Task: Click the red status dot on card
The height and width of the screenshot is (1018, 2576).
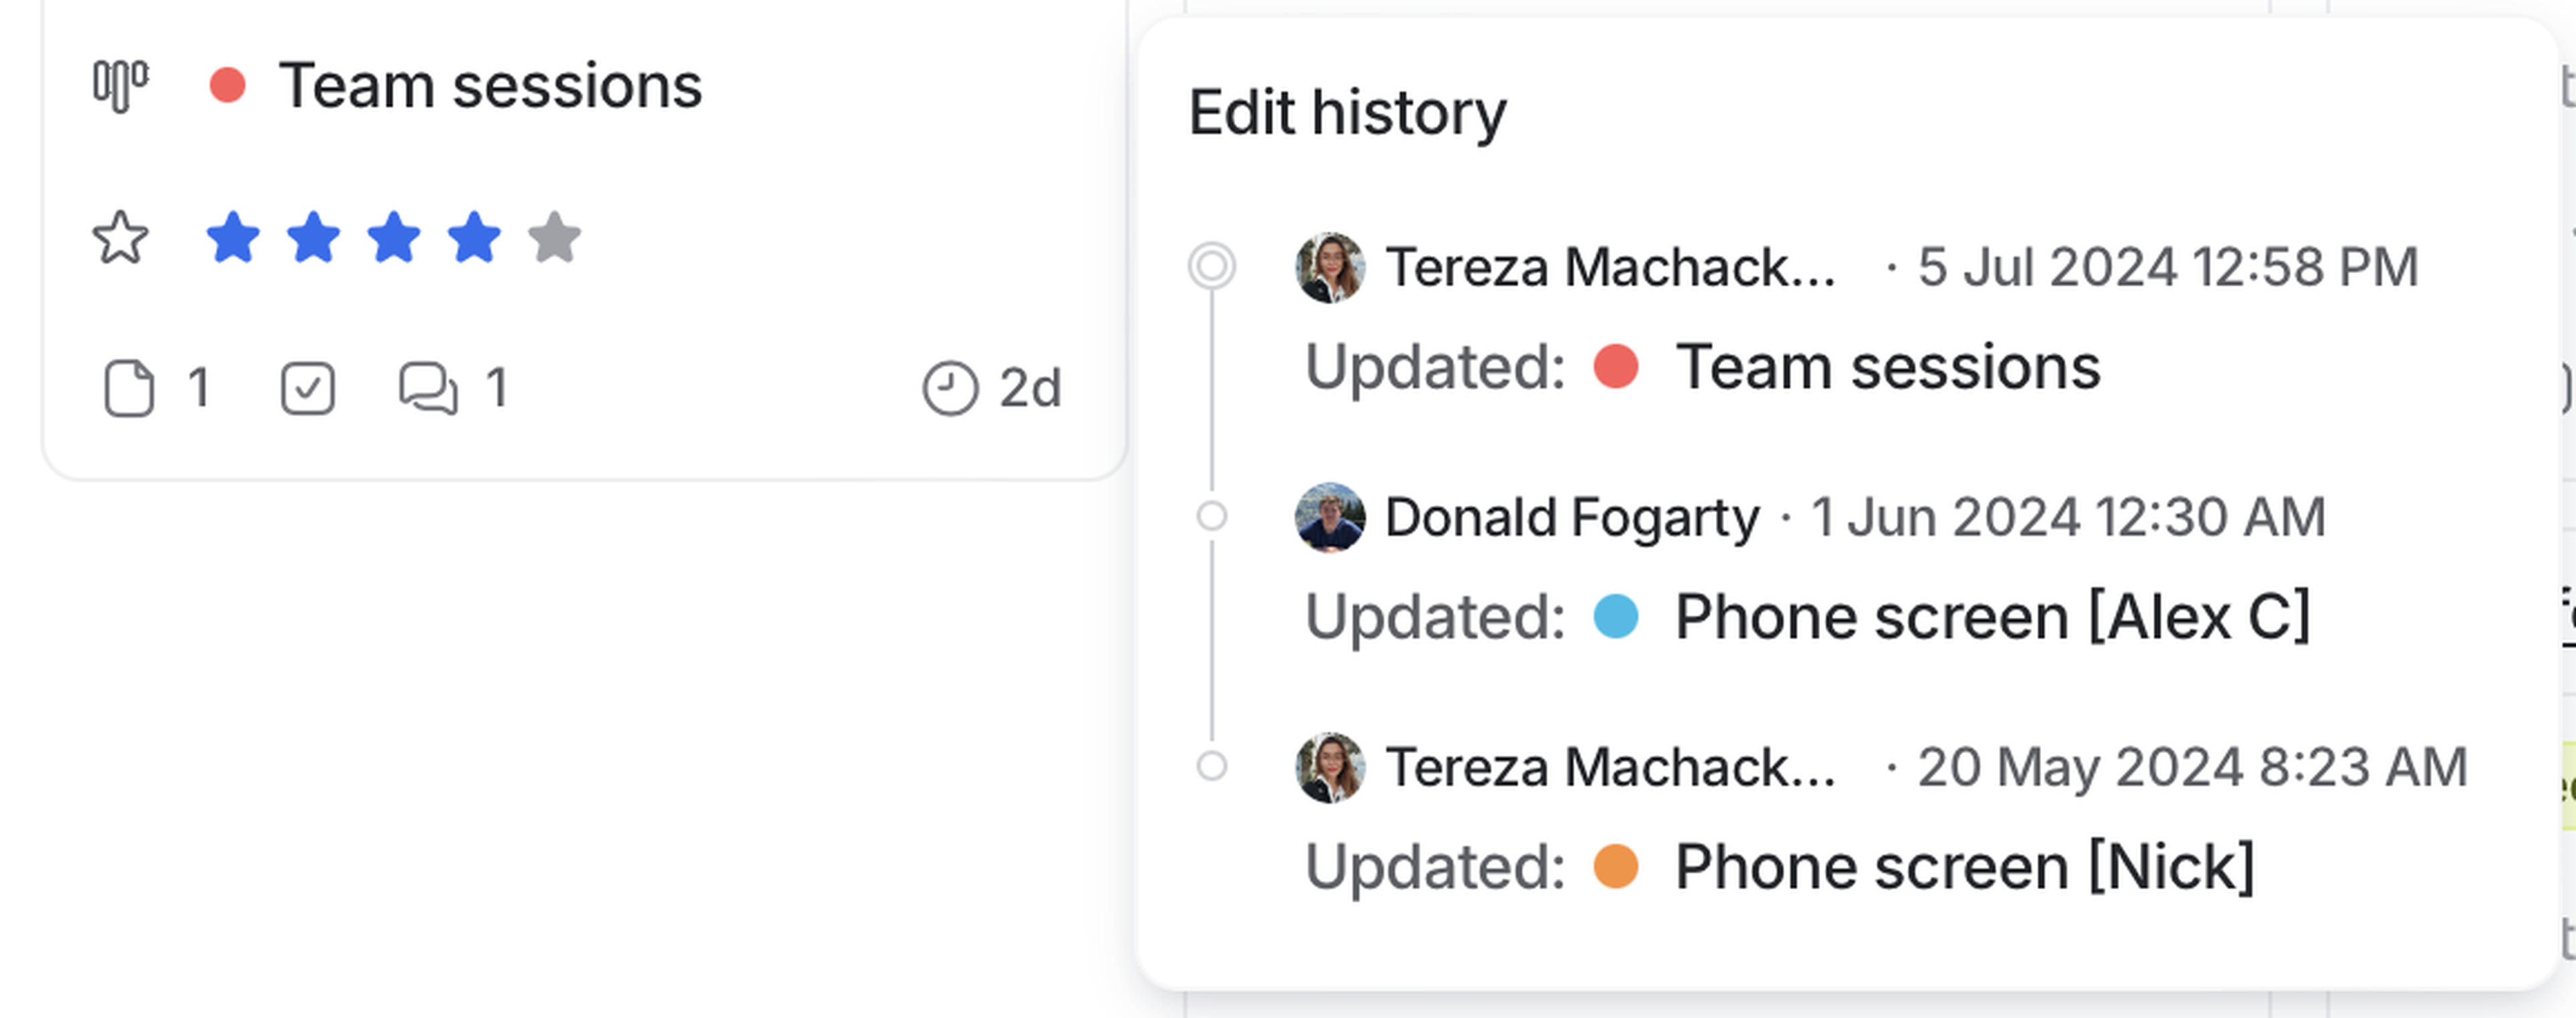Action: 227,85
